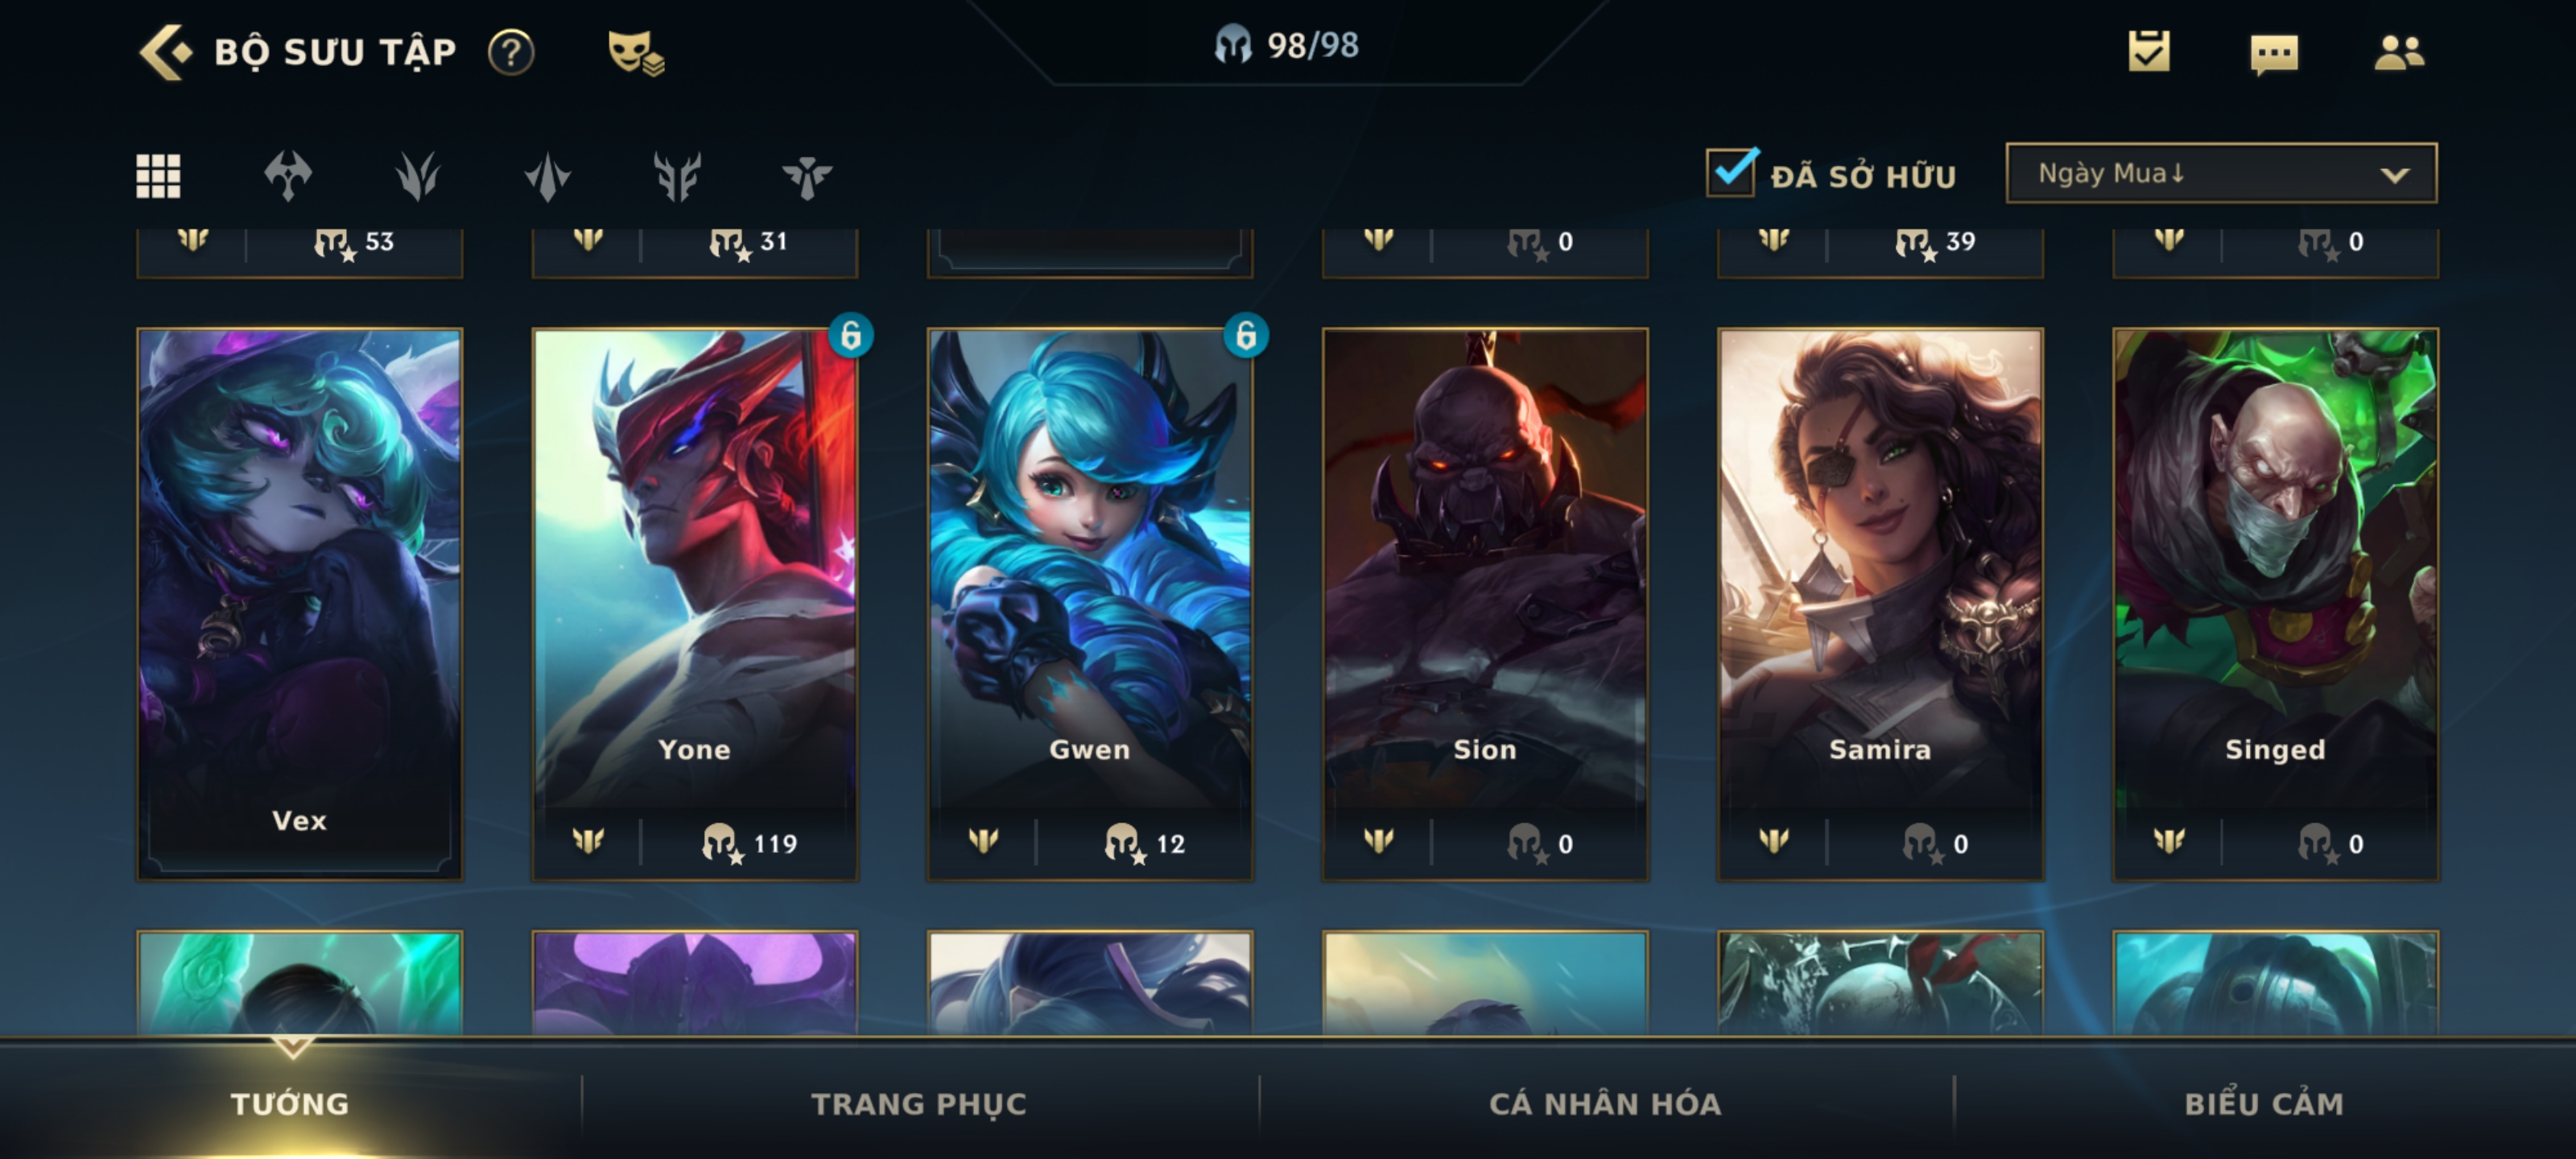Screen dimensions: 2576x1159
Task: Open the missions checklist icon
Action: tap(2149, 51)
